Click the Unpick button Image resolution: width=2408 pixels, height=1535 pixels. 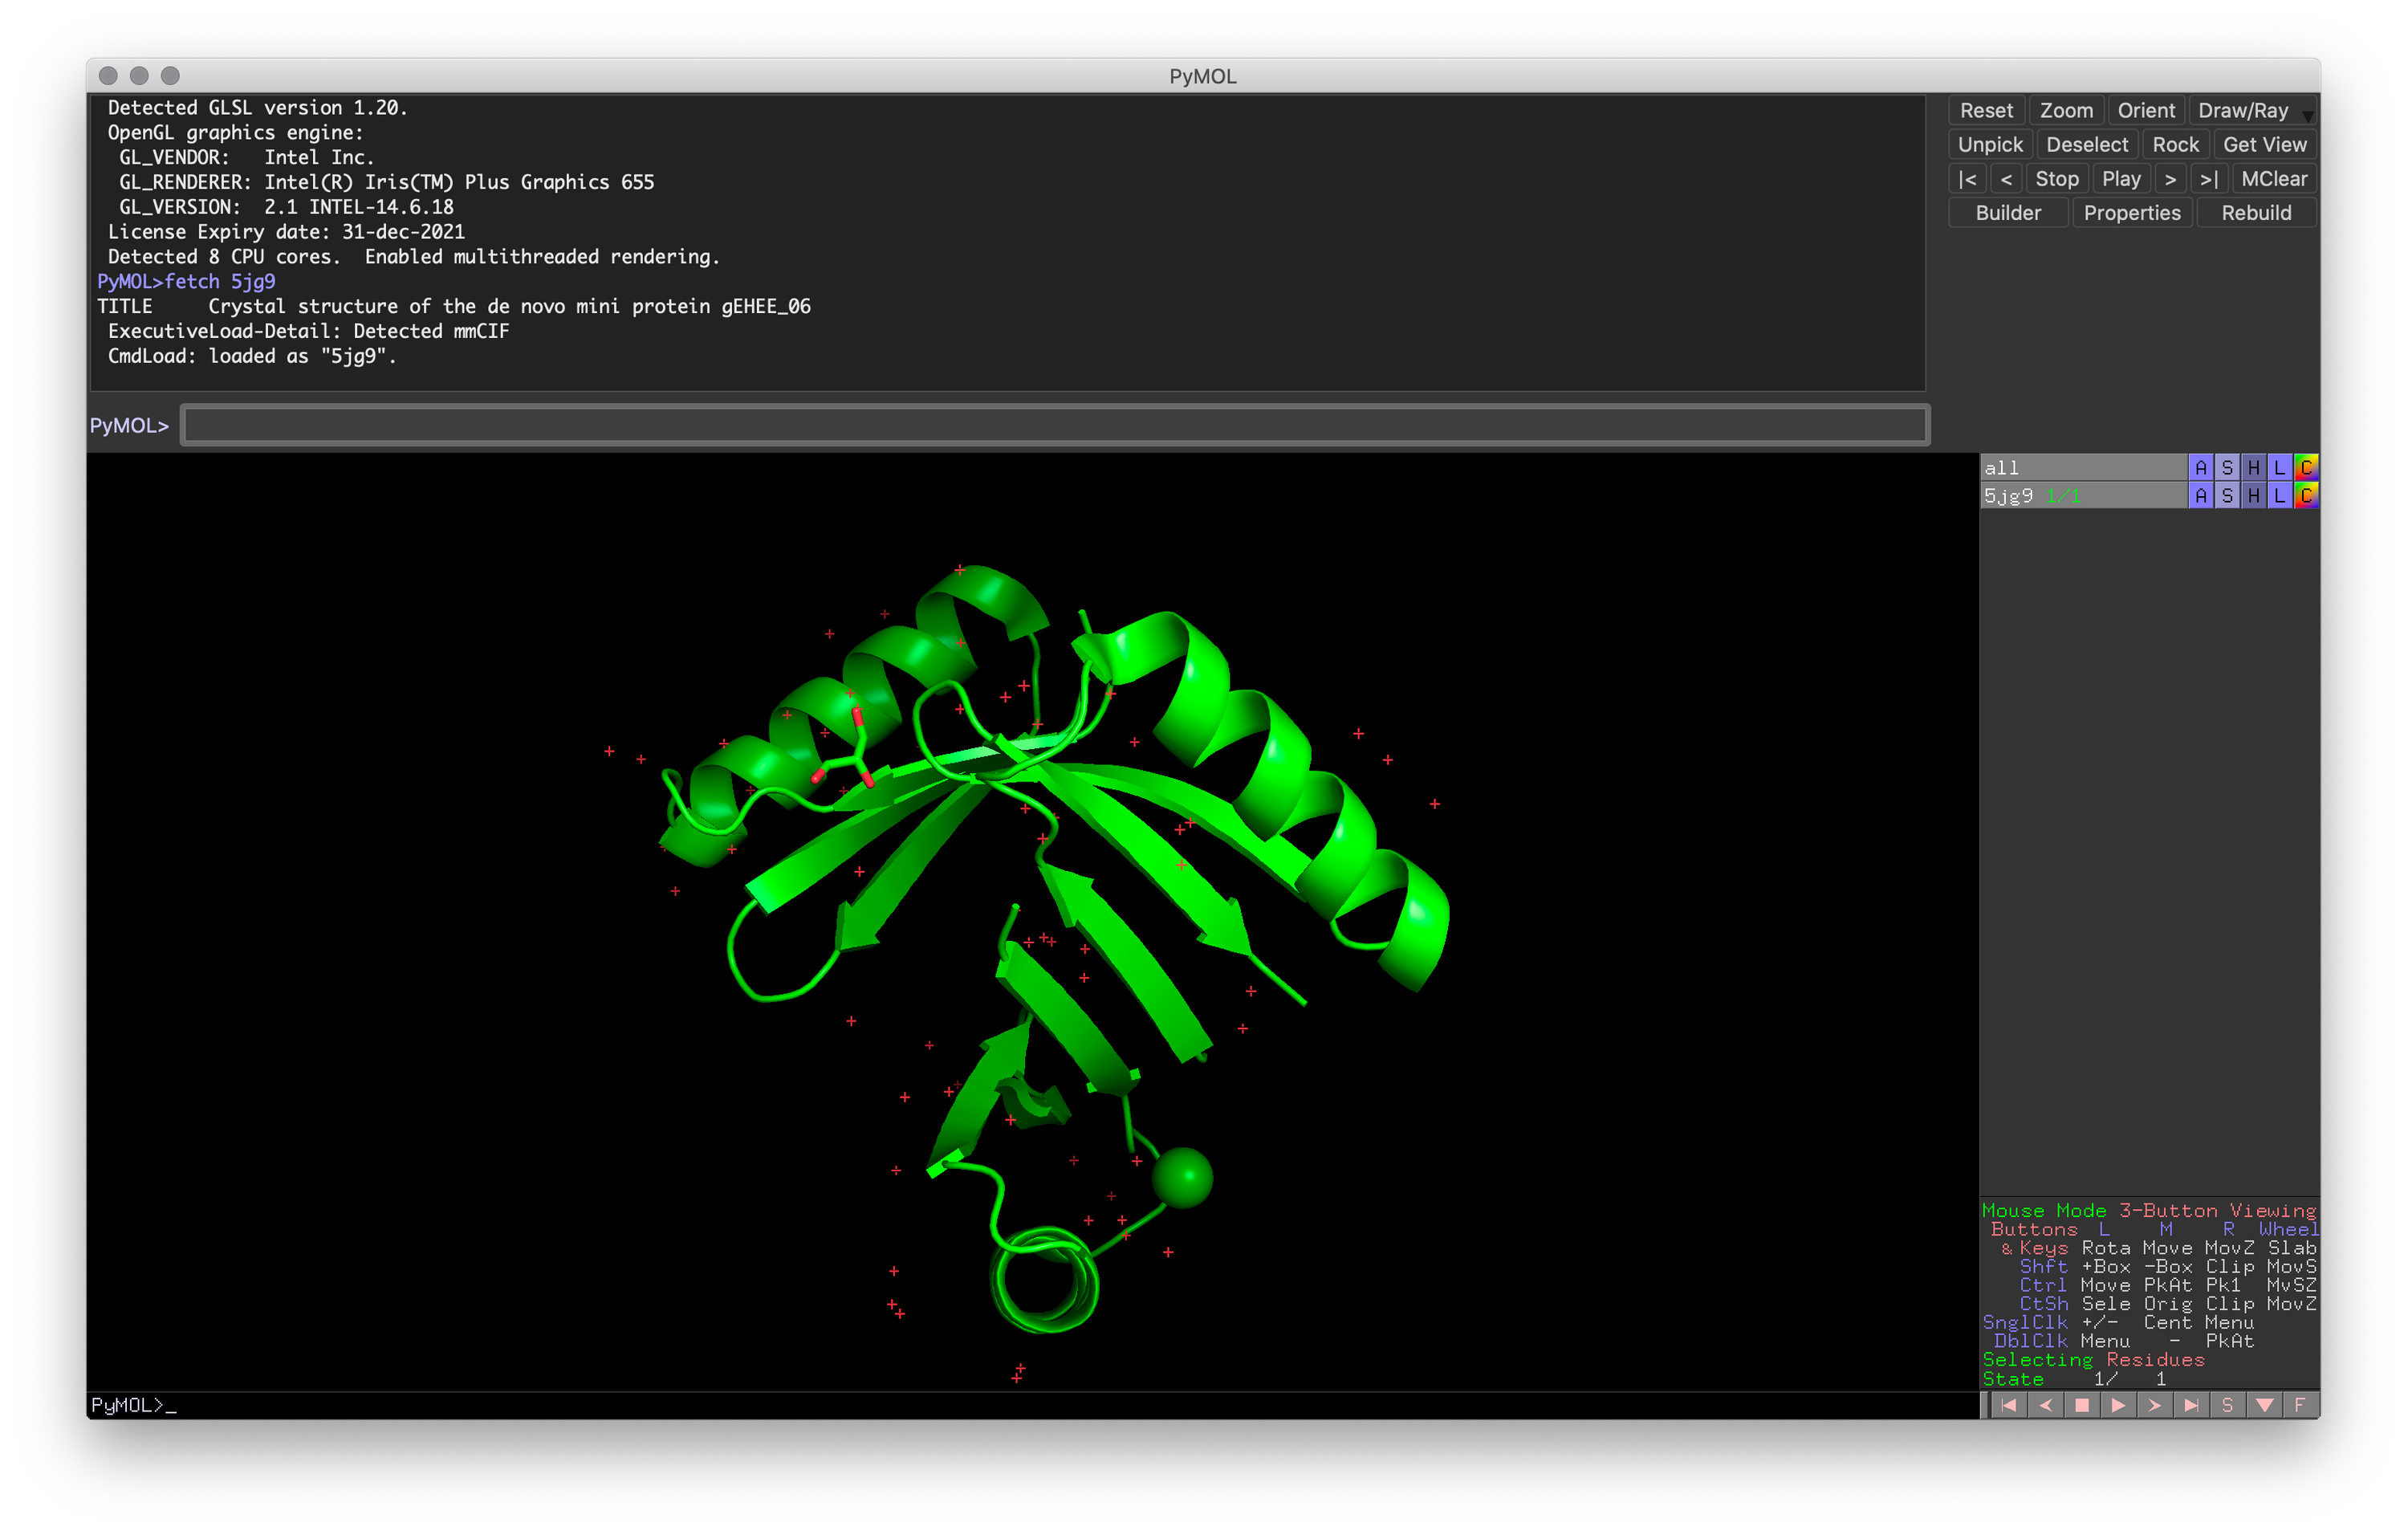click(1990, 144)
